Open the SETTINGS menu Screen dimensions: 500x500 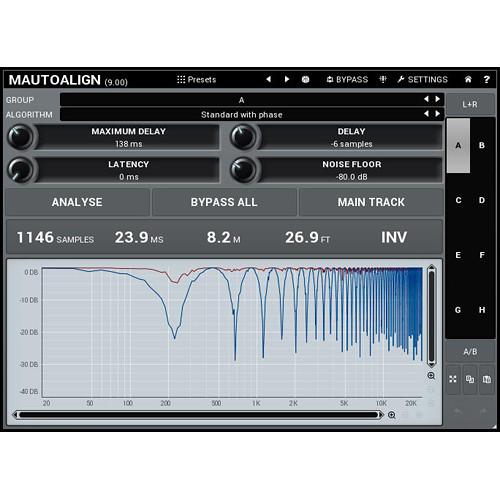point(423,79)
